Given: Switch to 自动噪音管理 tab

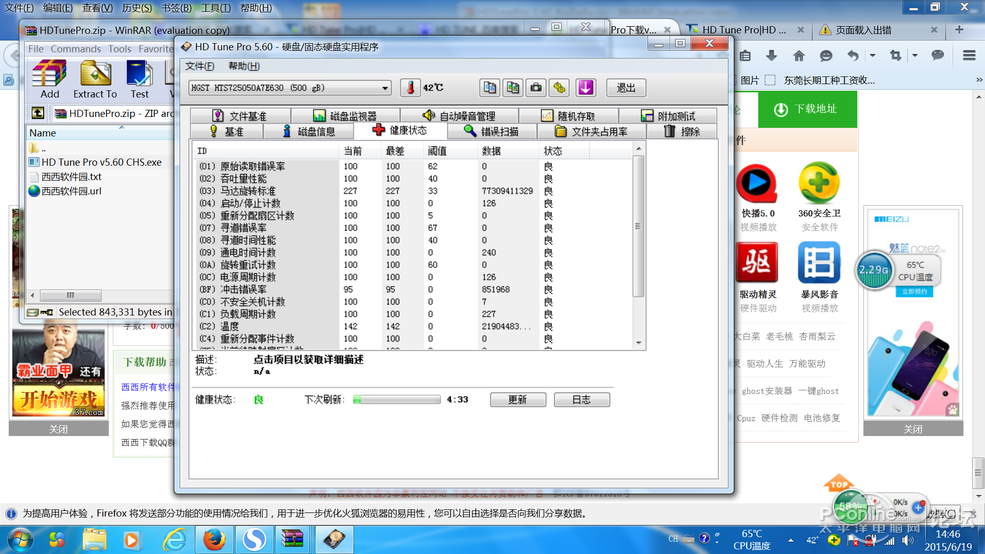Looking at the screenshot, I should (x=459, y=116).
